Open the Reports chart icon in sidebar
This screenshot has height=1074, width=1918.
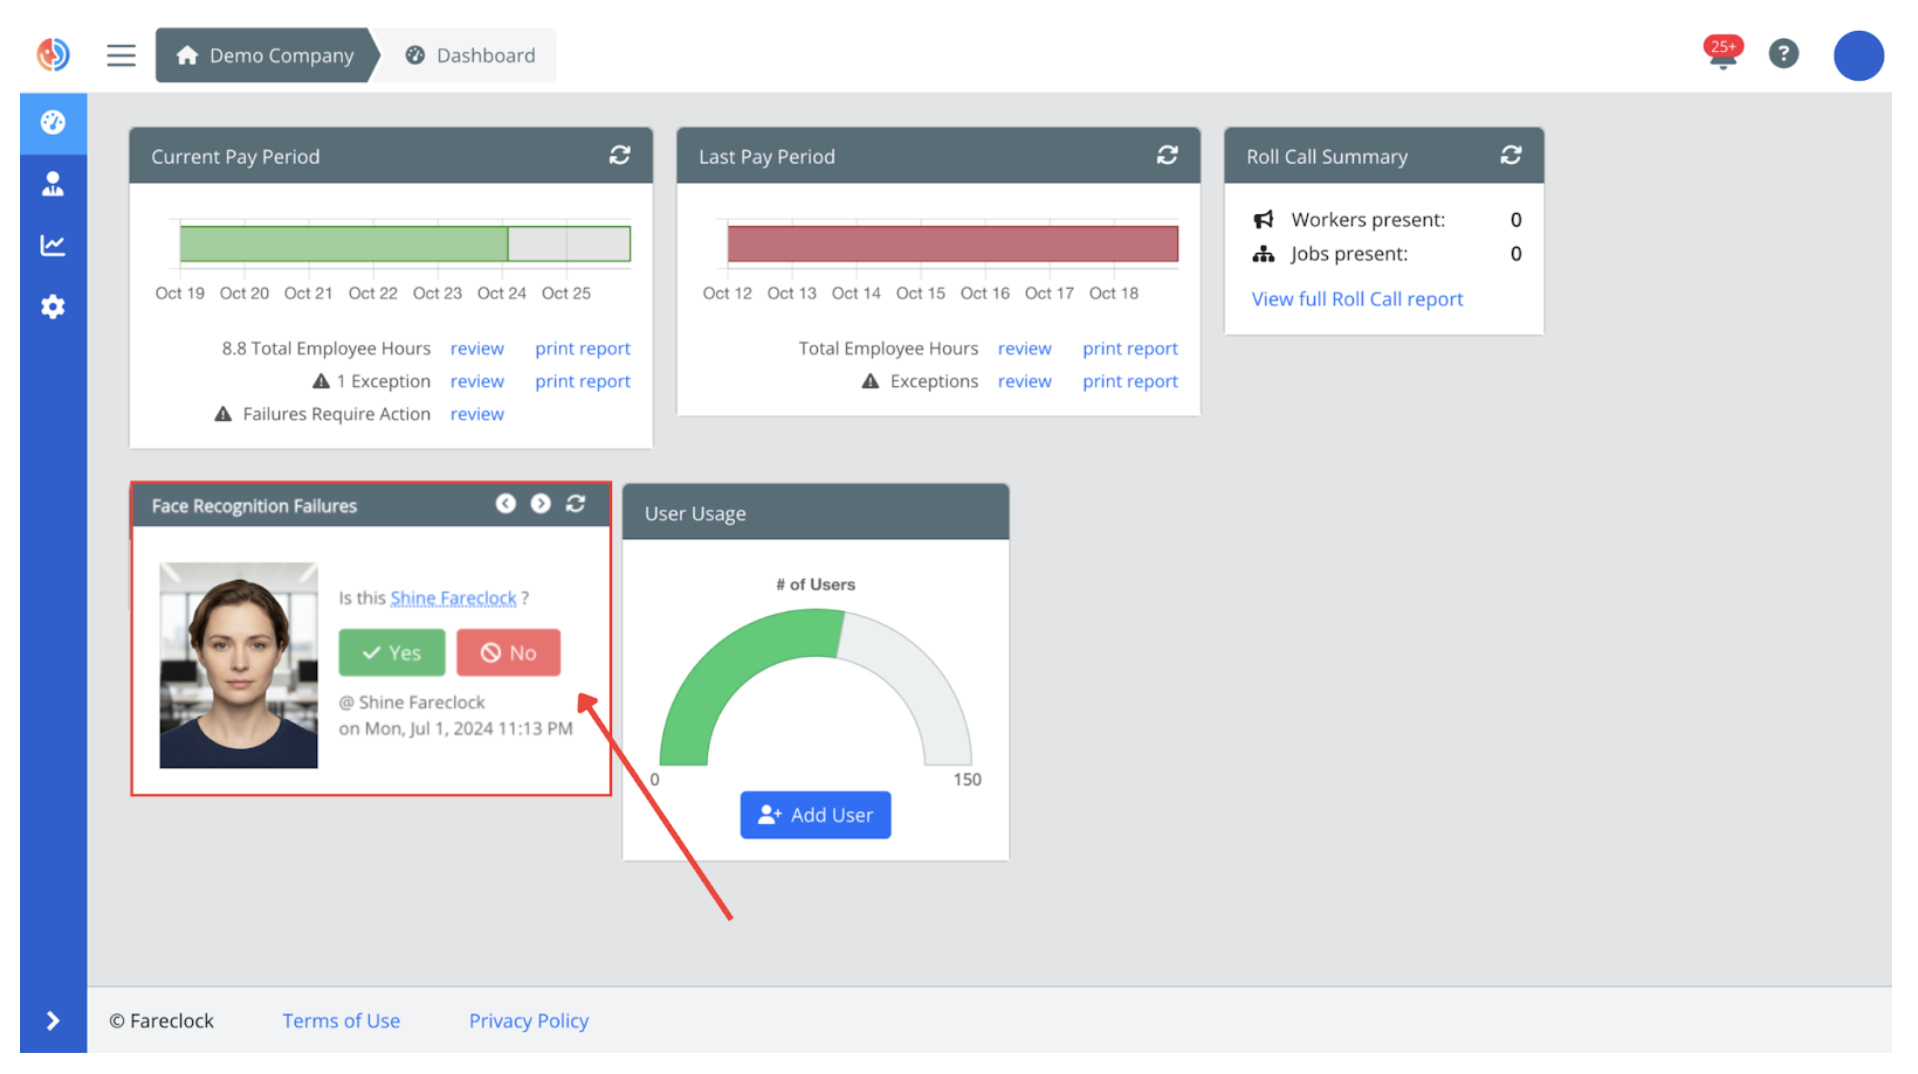pyautogui.click(x=53, y=245)
